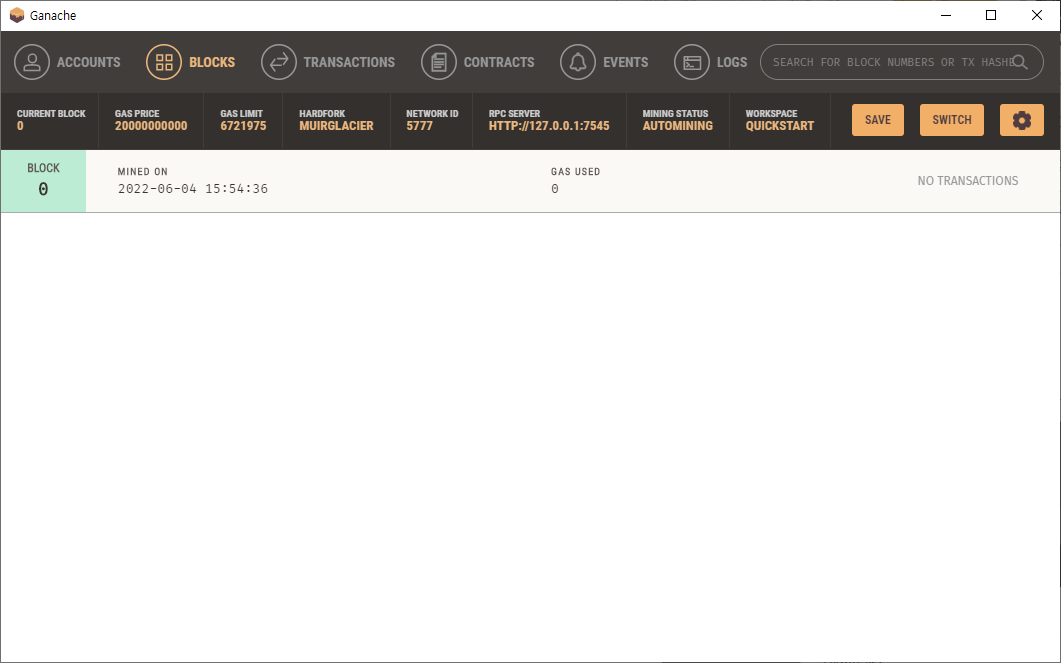1061x663 pixels.
Task: Click the Gas Used value 0
Action: (555, 189)
